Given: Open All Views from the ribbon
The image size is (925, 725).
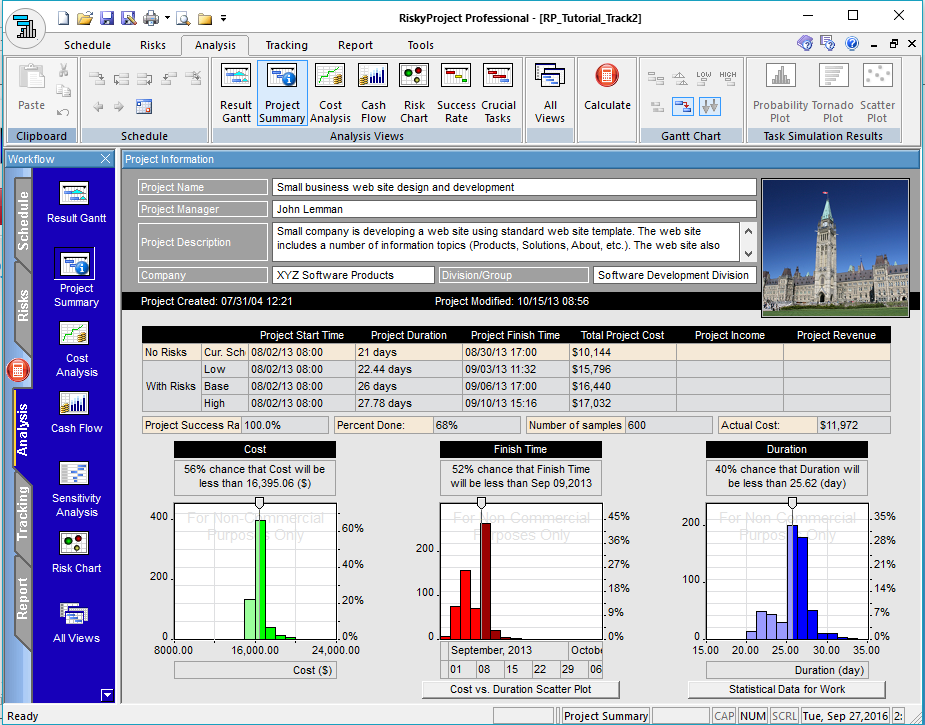Looking at the screenshot, I should coord(550,93).
